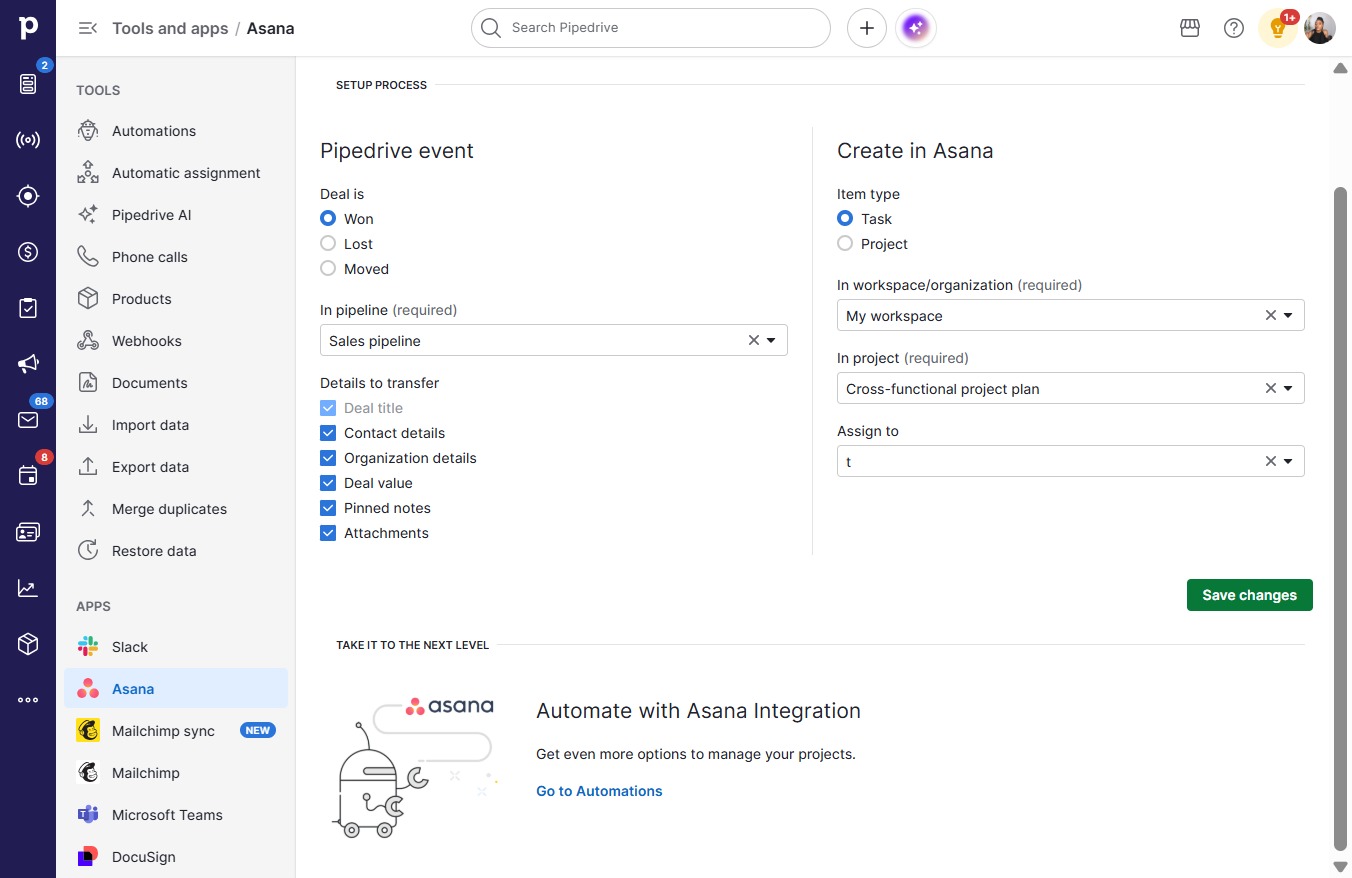Image resolution: width=1352 pixels, height=878 pixels.
Task: Open the Mail envelope rail icon
Action: point(28,420)
